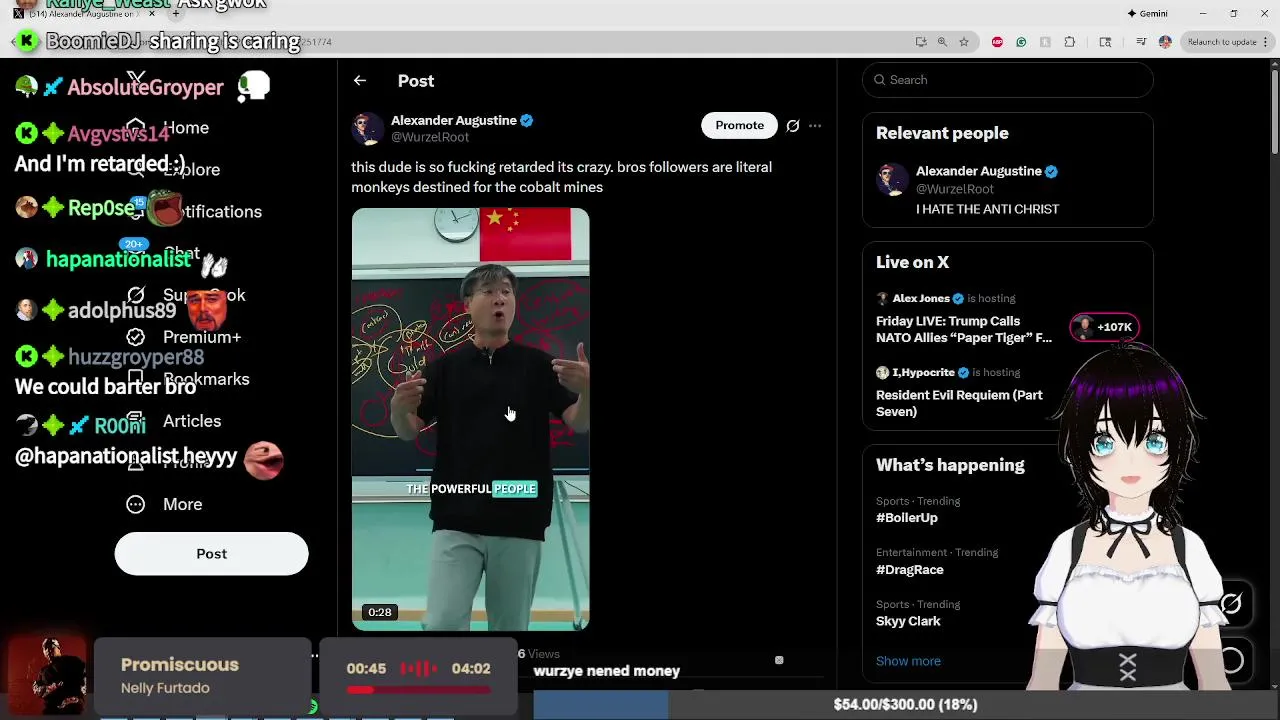Image resolution: width=1280 pixels, height=720 pixels.
Task: Click the More circle icon in sidebar
Action: [136, 504]
